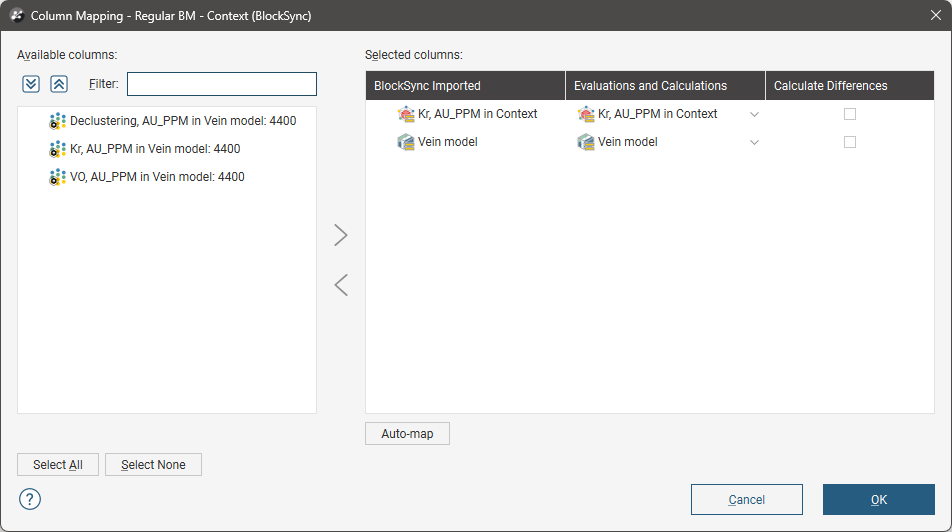Image resolution: width=952 pixels, height=532 pixels.
Task: Tick Calculate Differences checkbox for Vein model
Action: pos(850,142)
